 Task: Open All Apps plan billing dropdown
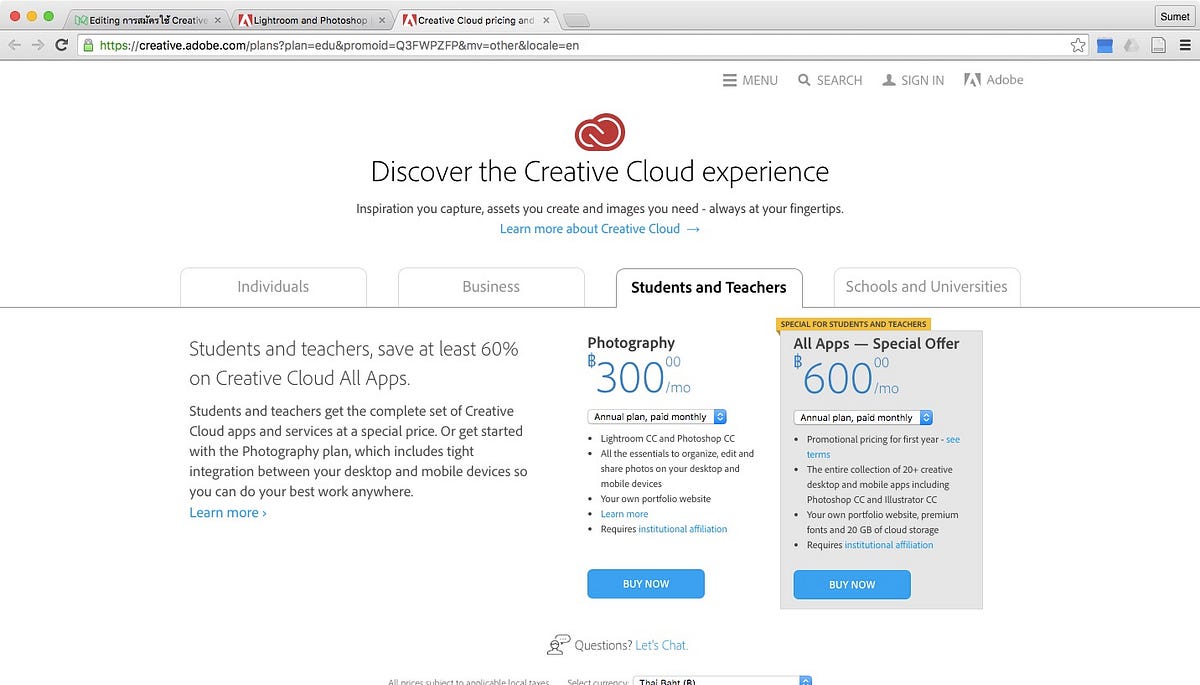pos(864,418)
